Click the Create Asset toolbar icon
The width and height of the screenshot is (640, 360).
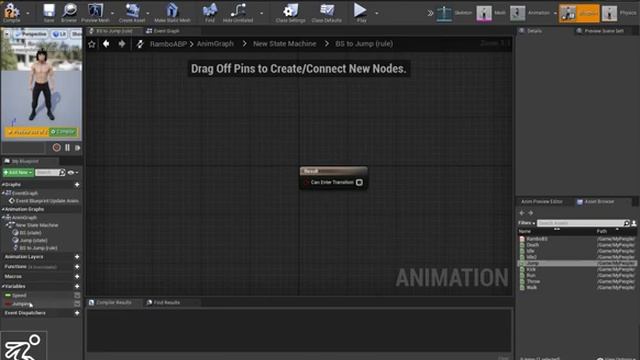tap(132, 12)
